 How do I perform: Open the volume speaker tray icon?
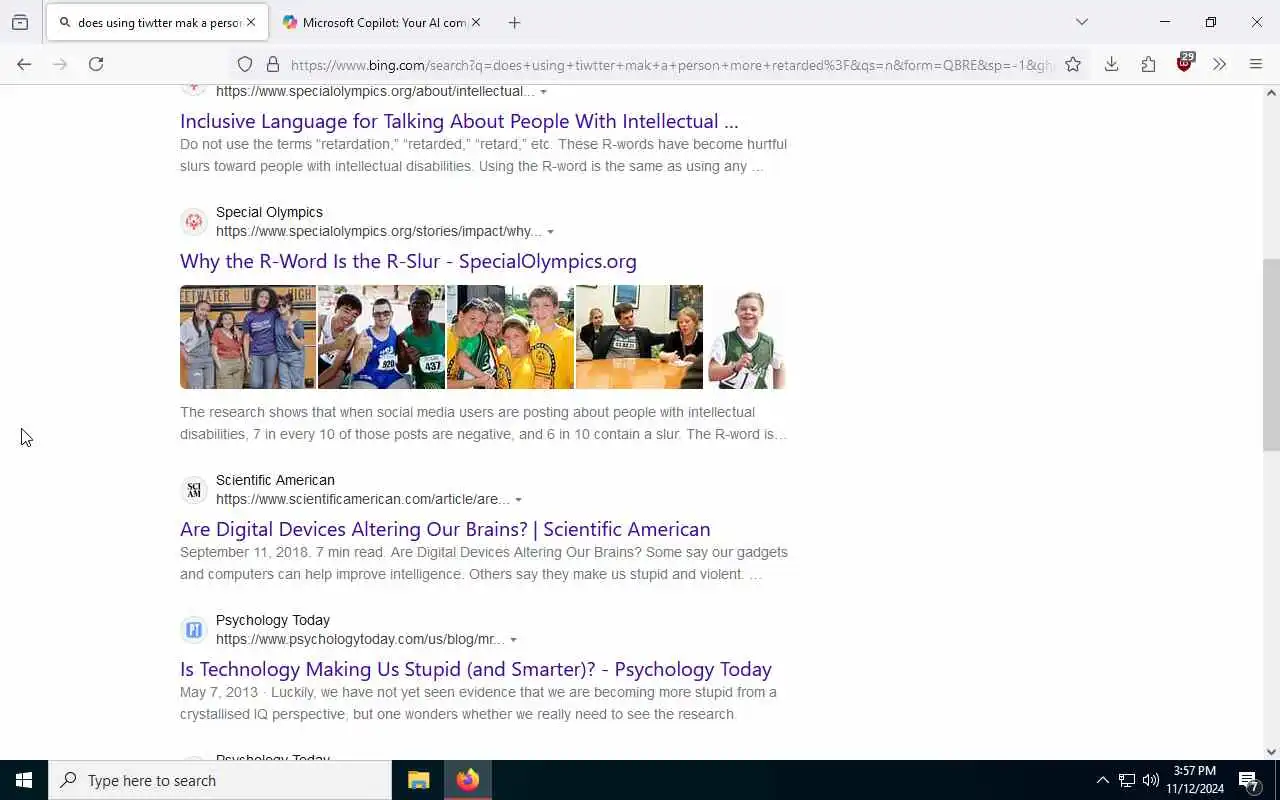tap(1151, 780)
